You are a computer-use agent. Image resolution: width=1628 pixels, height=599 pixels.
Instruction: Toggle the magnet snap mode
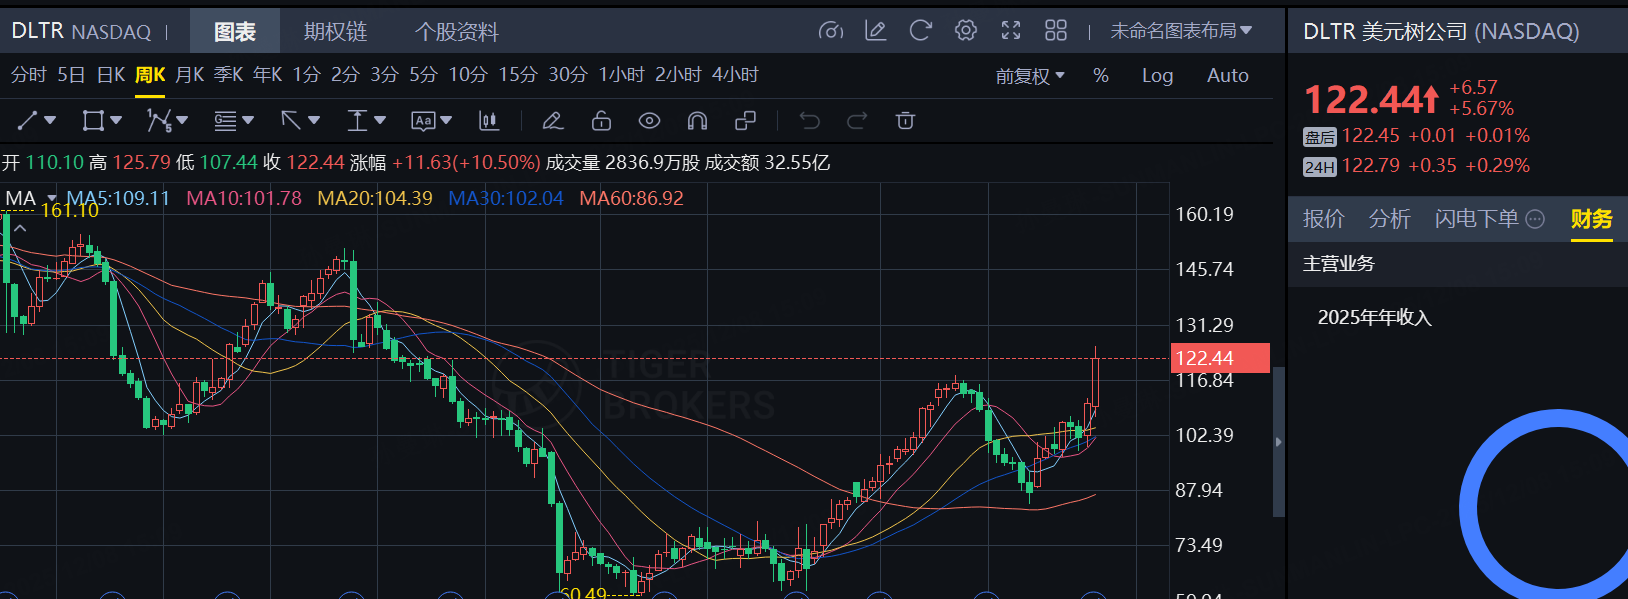(697, 121)
